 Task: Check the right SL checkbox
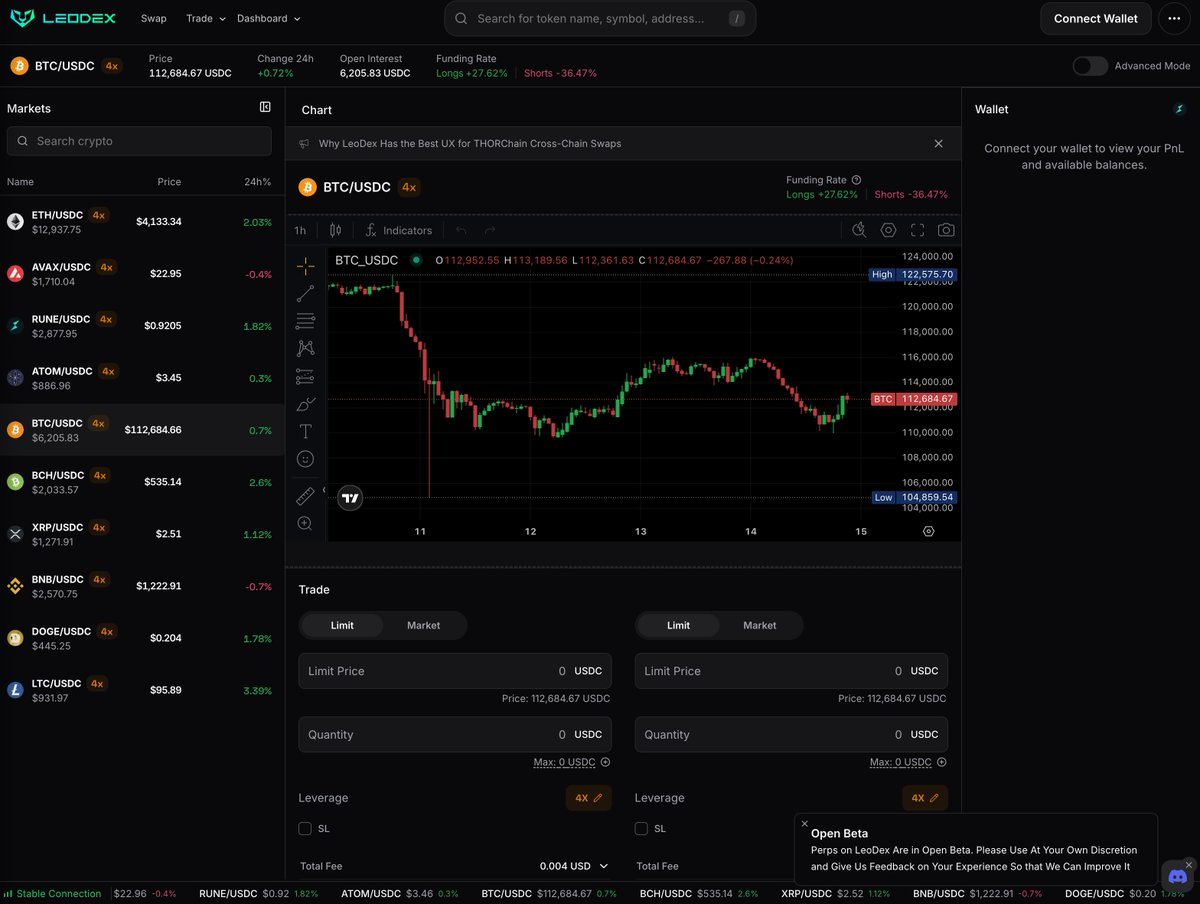click(x=641, y=828)
